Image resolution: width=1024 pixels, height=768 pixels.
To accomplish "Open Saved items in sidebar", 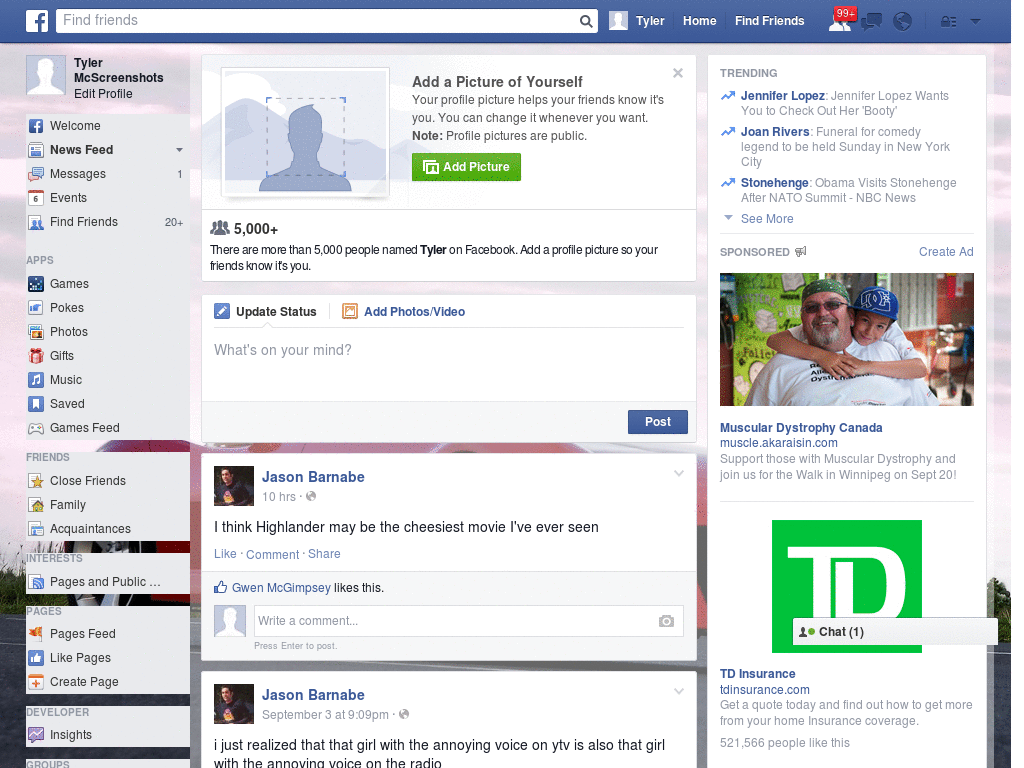I will (x=108, y=404).
